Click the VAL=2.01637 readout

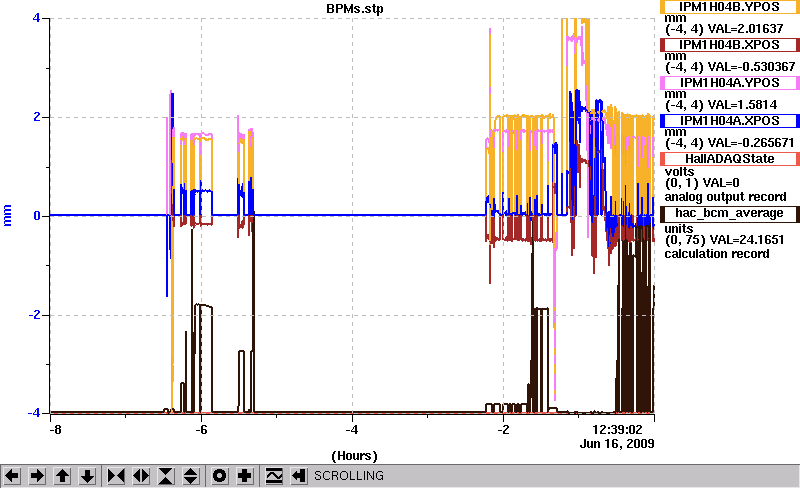click(745, 29)
